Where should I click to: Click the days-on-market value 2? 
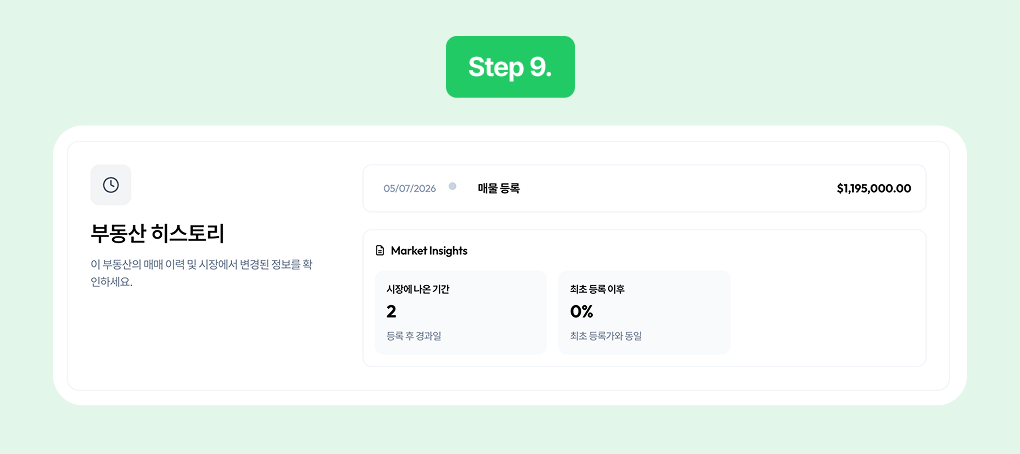coord(391,312)
